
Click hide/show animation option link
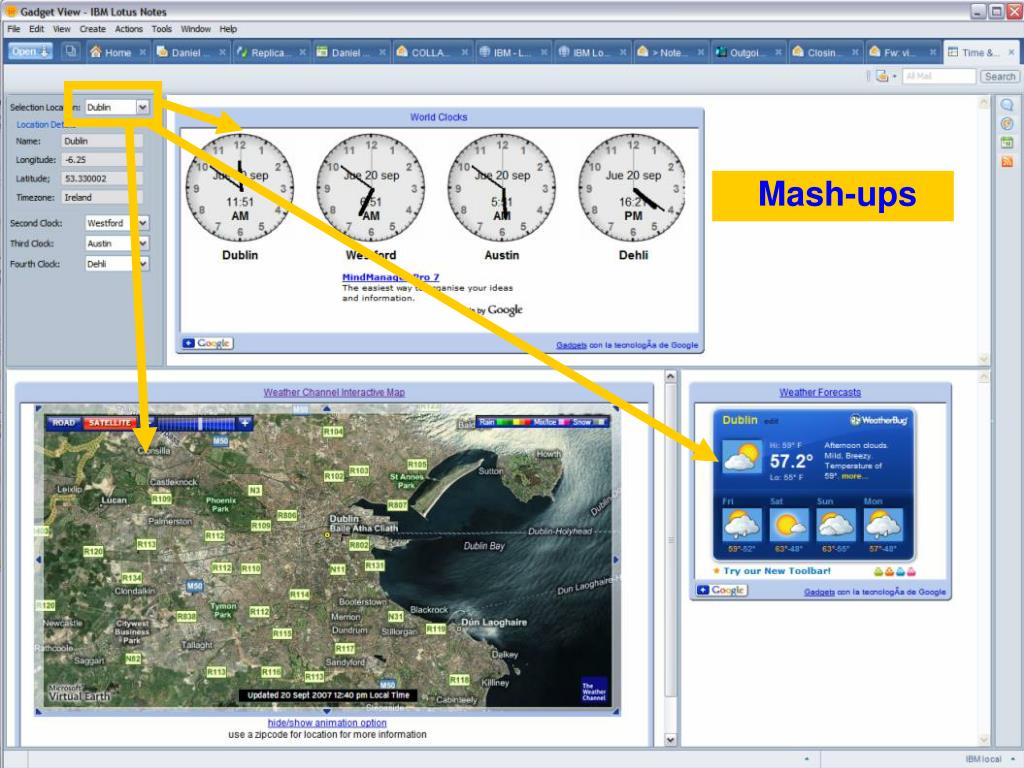(x=327, y=723)
